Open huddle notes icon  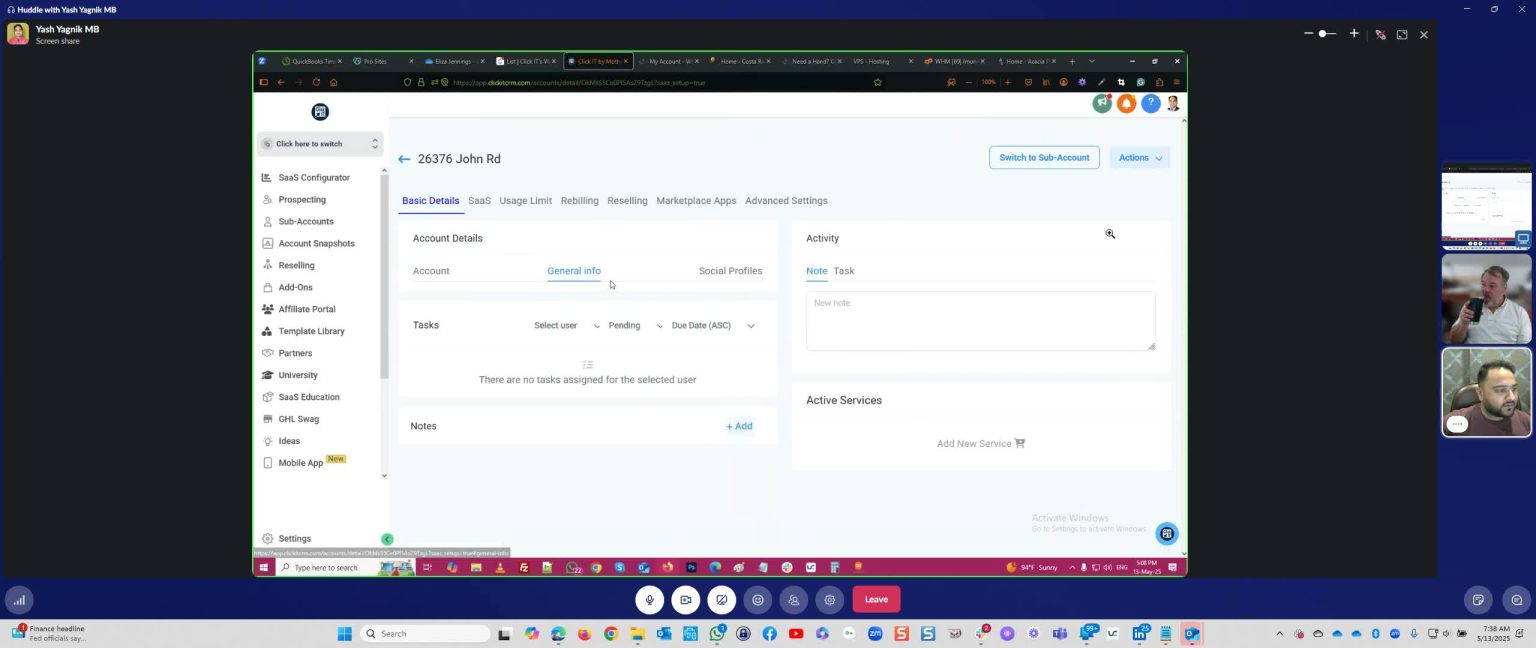[x=1479, y=600]
